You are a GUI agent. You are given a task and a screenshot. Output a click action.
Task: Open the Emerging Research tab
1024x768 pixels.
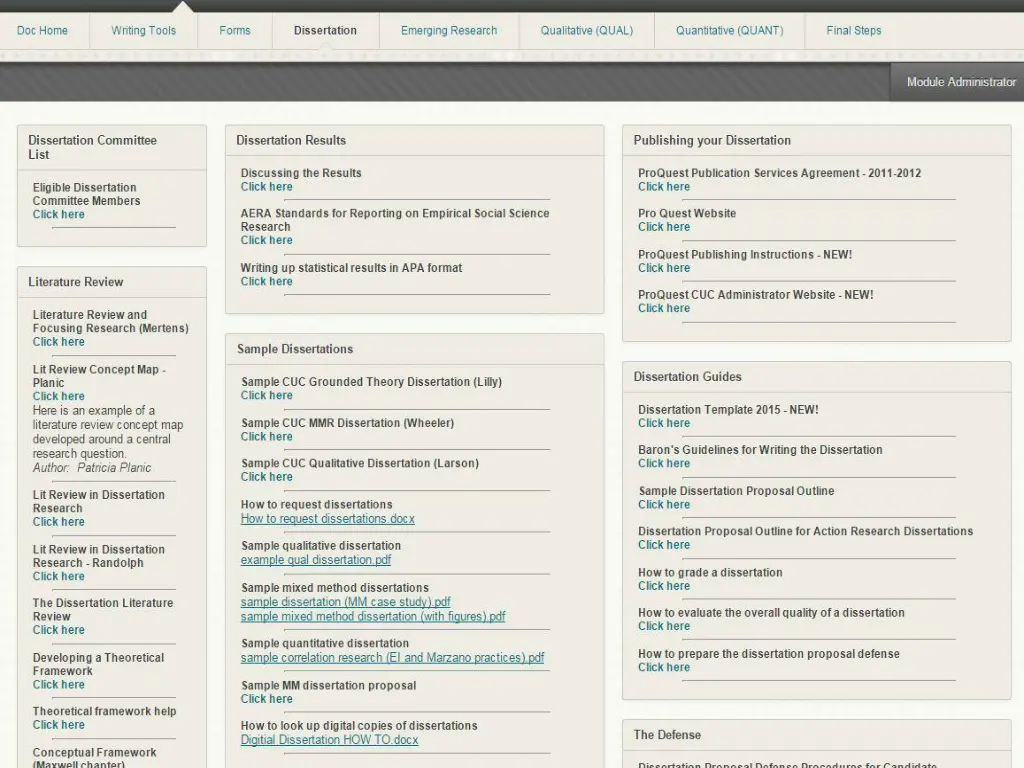(x=449, y=31)
